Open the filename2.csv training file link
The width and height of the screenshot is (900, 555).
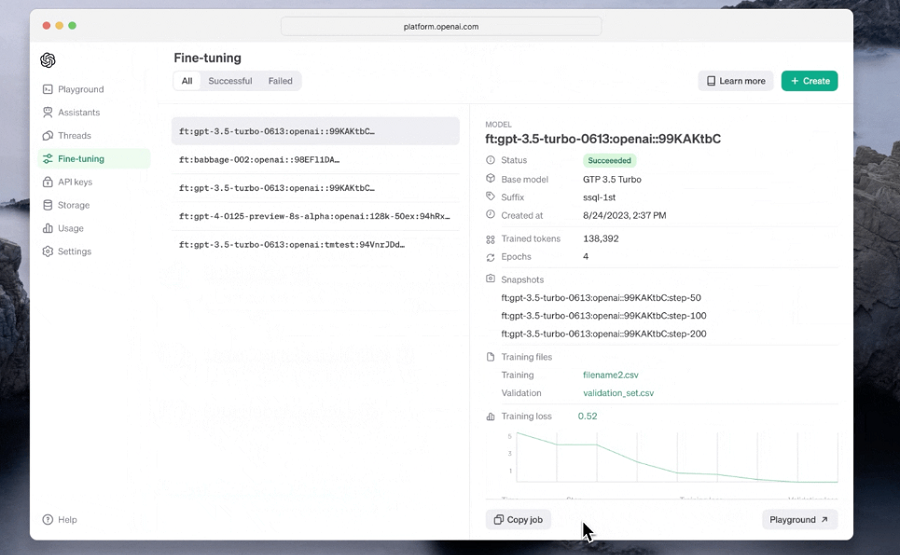point(611,375)
